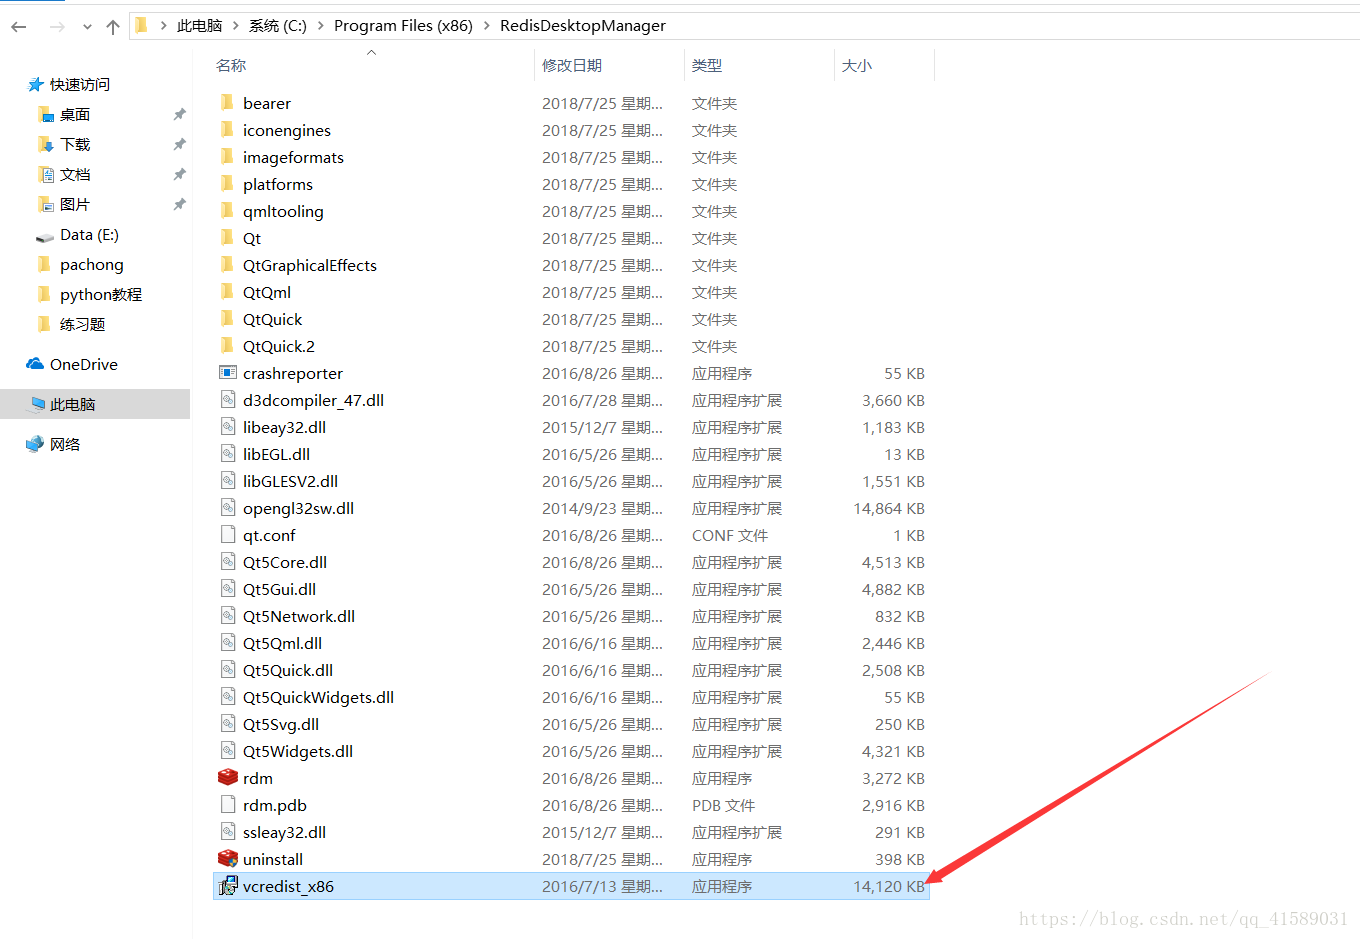Open 文档 in quick access sidebar
The image size is (1360, 939).
pos(75,174)
